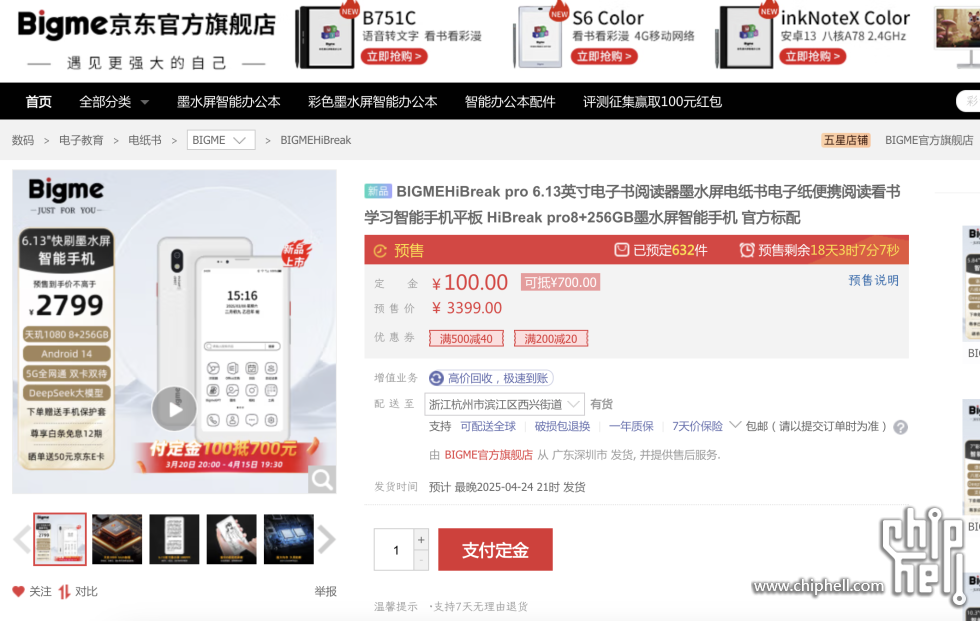980x621 pixels.
Task: Click 数码 breadcrumb link
Action: pos(23,140)
